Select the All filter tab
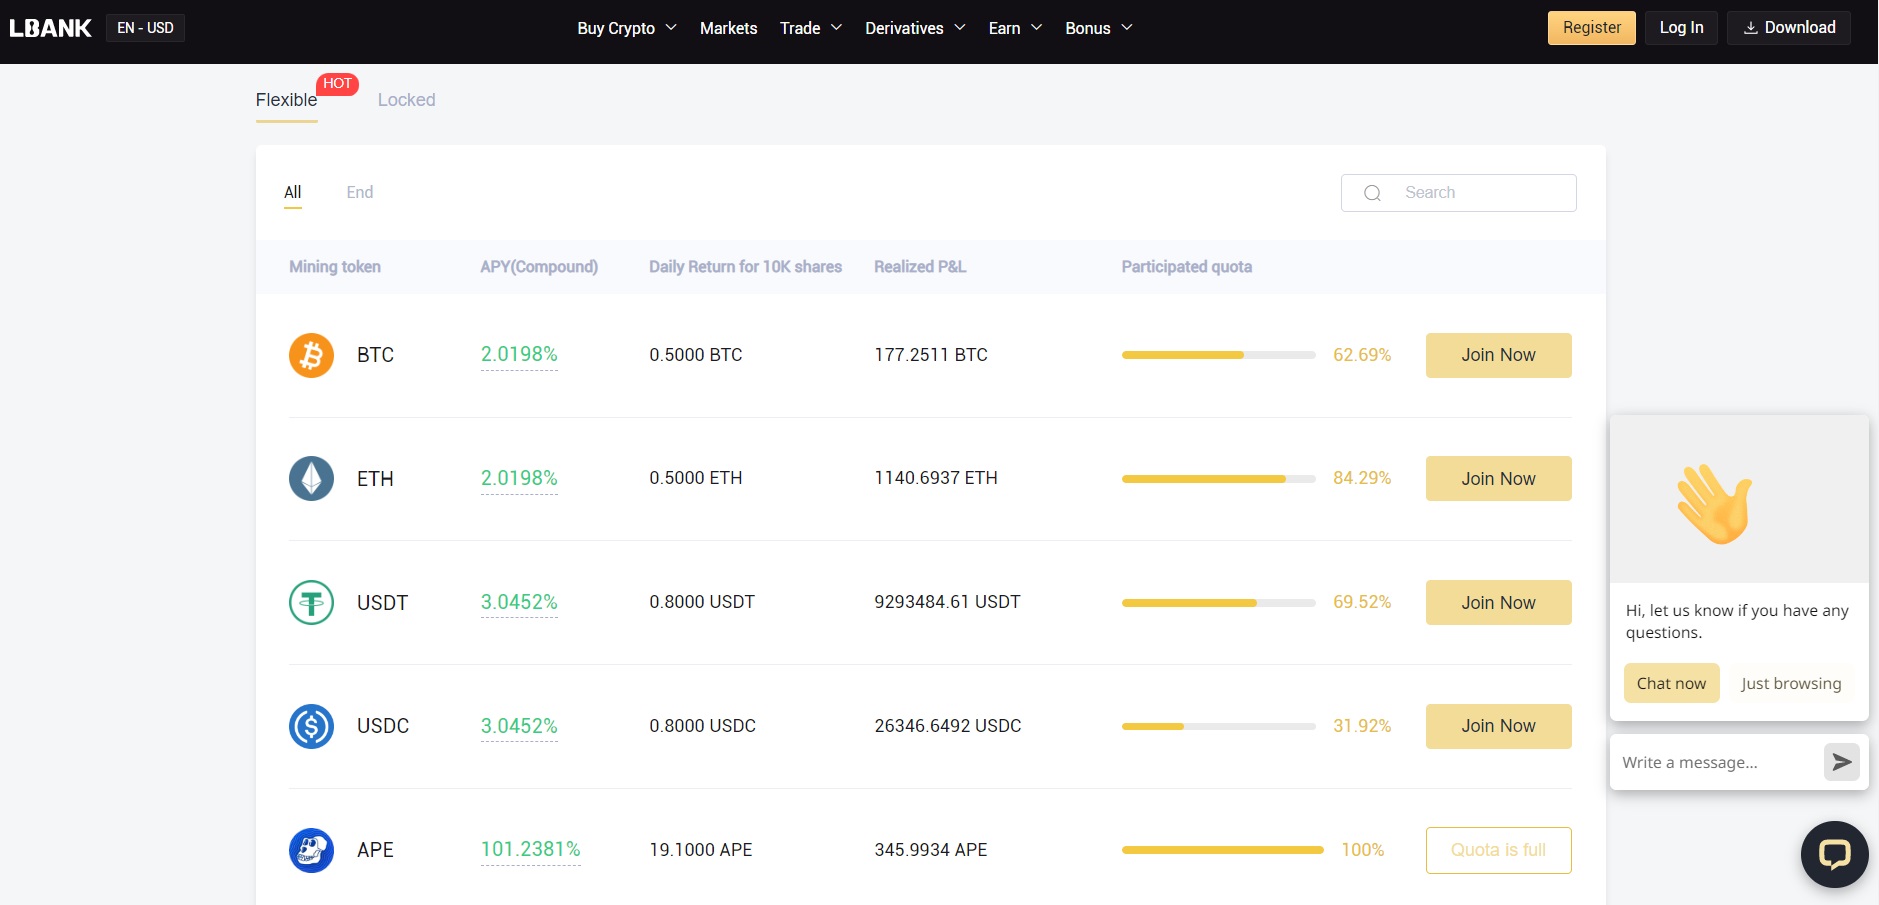1879x905 pixels. point(292,192)
